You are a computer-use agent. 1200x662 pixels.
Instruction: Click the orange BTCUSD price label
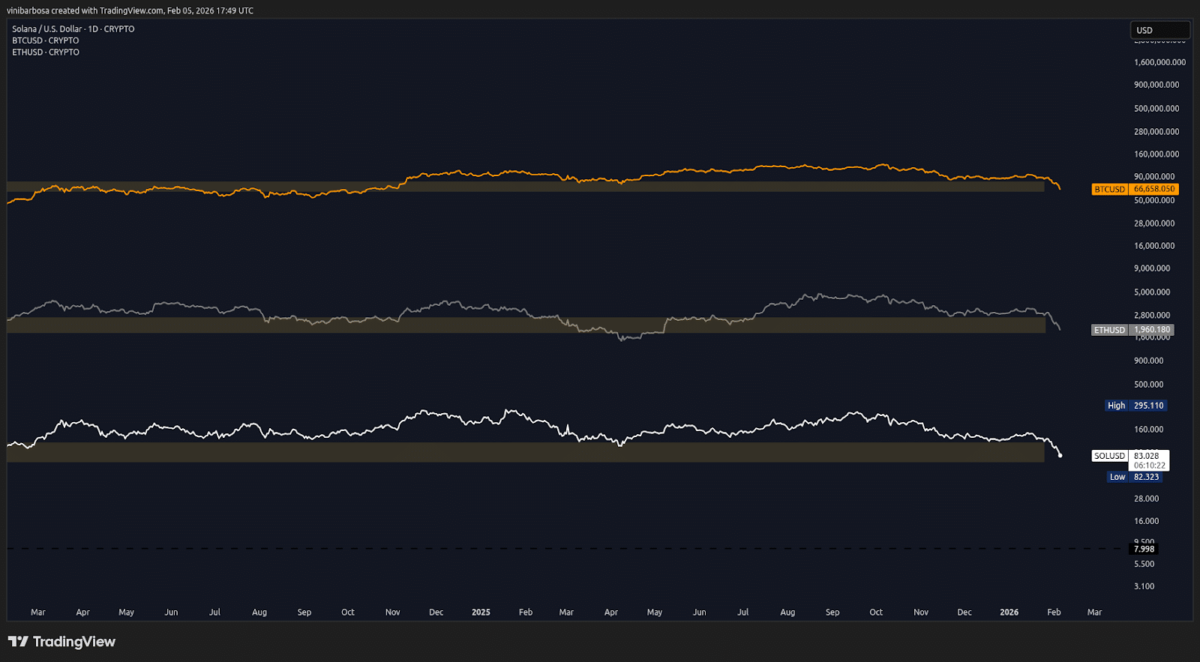pos(1133,188)
